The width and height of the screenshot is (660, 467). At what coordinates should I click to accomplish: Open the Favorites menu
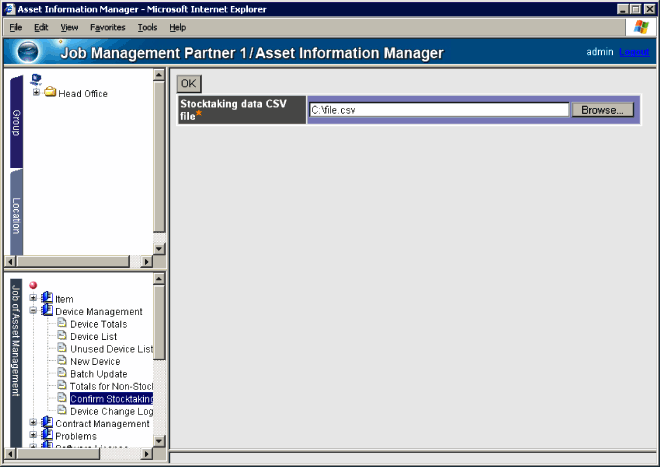pos(108,27)
